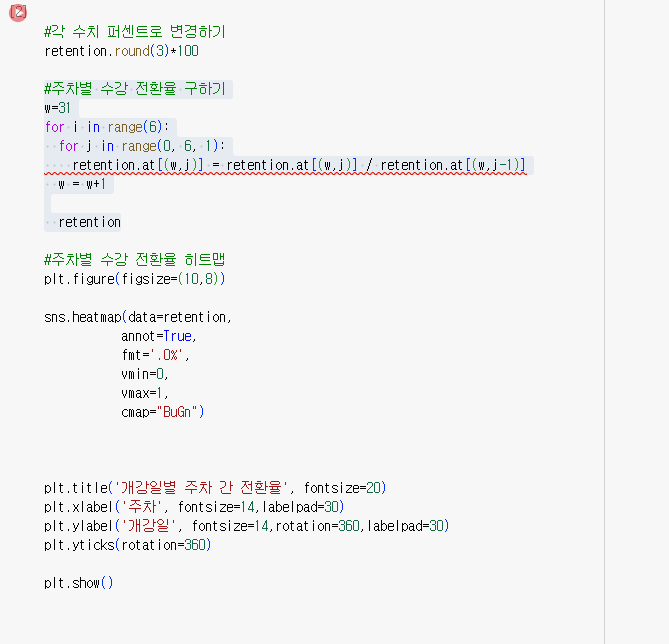Click the comment '#주차별 수강 전환율 히트맵'
This screenshot has width=669, height=644.
pos(135,259)
